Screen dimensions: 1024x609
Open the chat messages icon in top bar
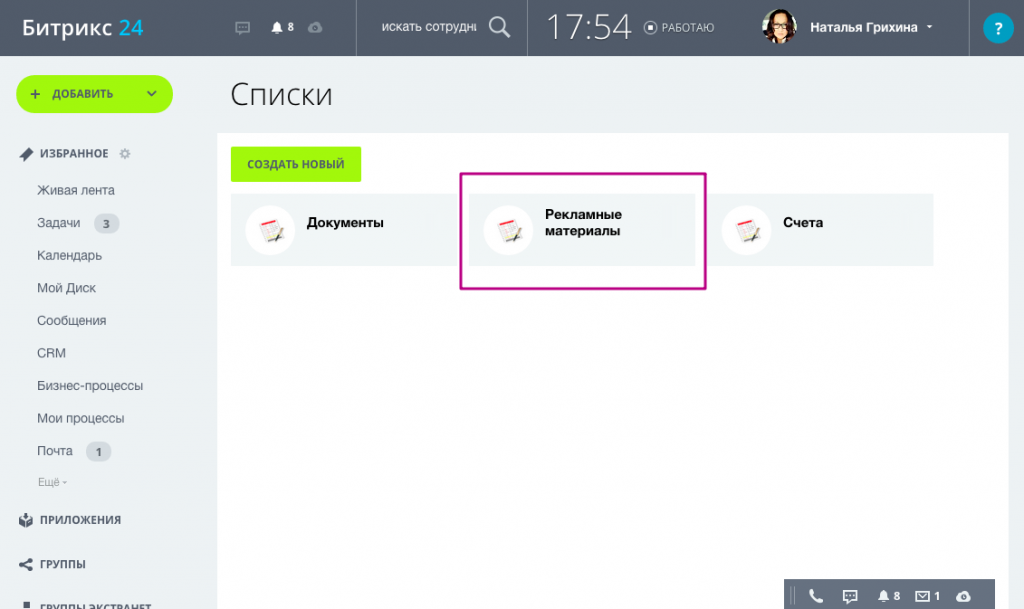point(242,28)
